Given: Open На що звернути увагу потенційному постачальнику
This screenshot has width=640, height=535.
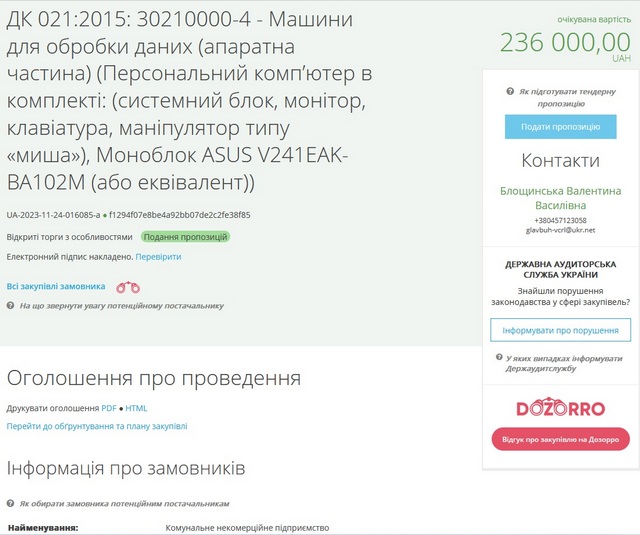Looking at the screenshot, I should coord(122,306).
